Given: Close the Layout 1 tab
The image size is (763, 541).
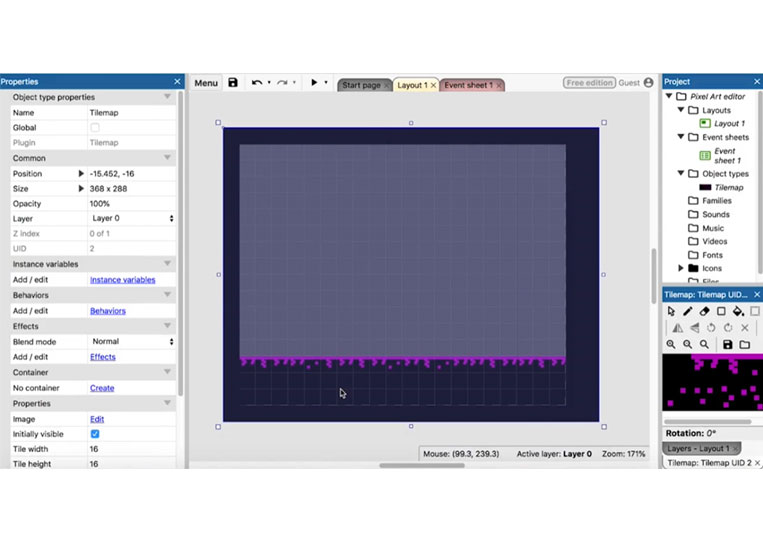Looking at the screenshot, I should pyautogui.click(x=433, y=85).
